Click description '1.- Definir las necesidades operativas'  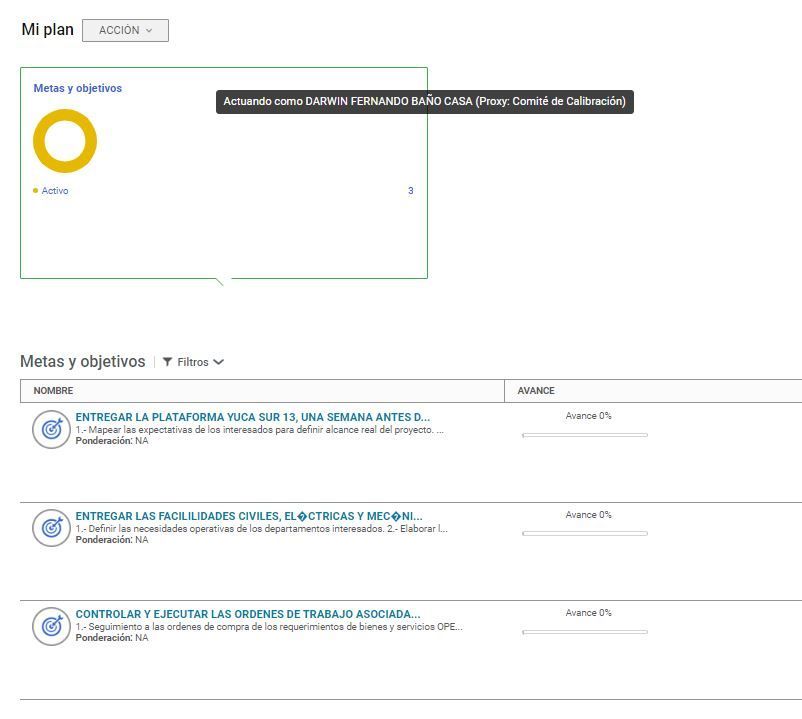pos(262,529)
